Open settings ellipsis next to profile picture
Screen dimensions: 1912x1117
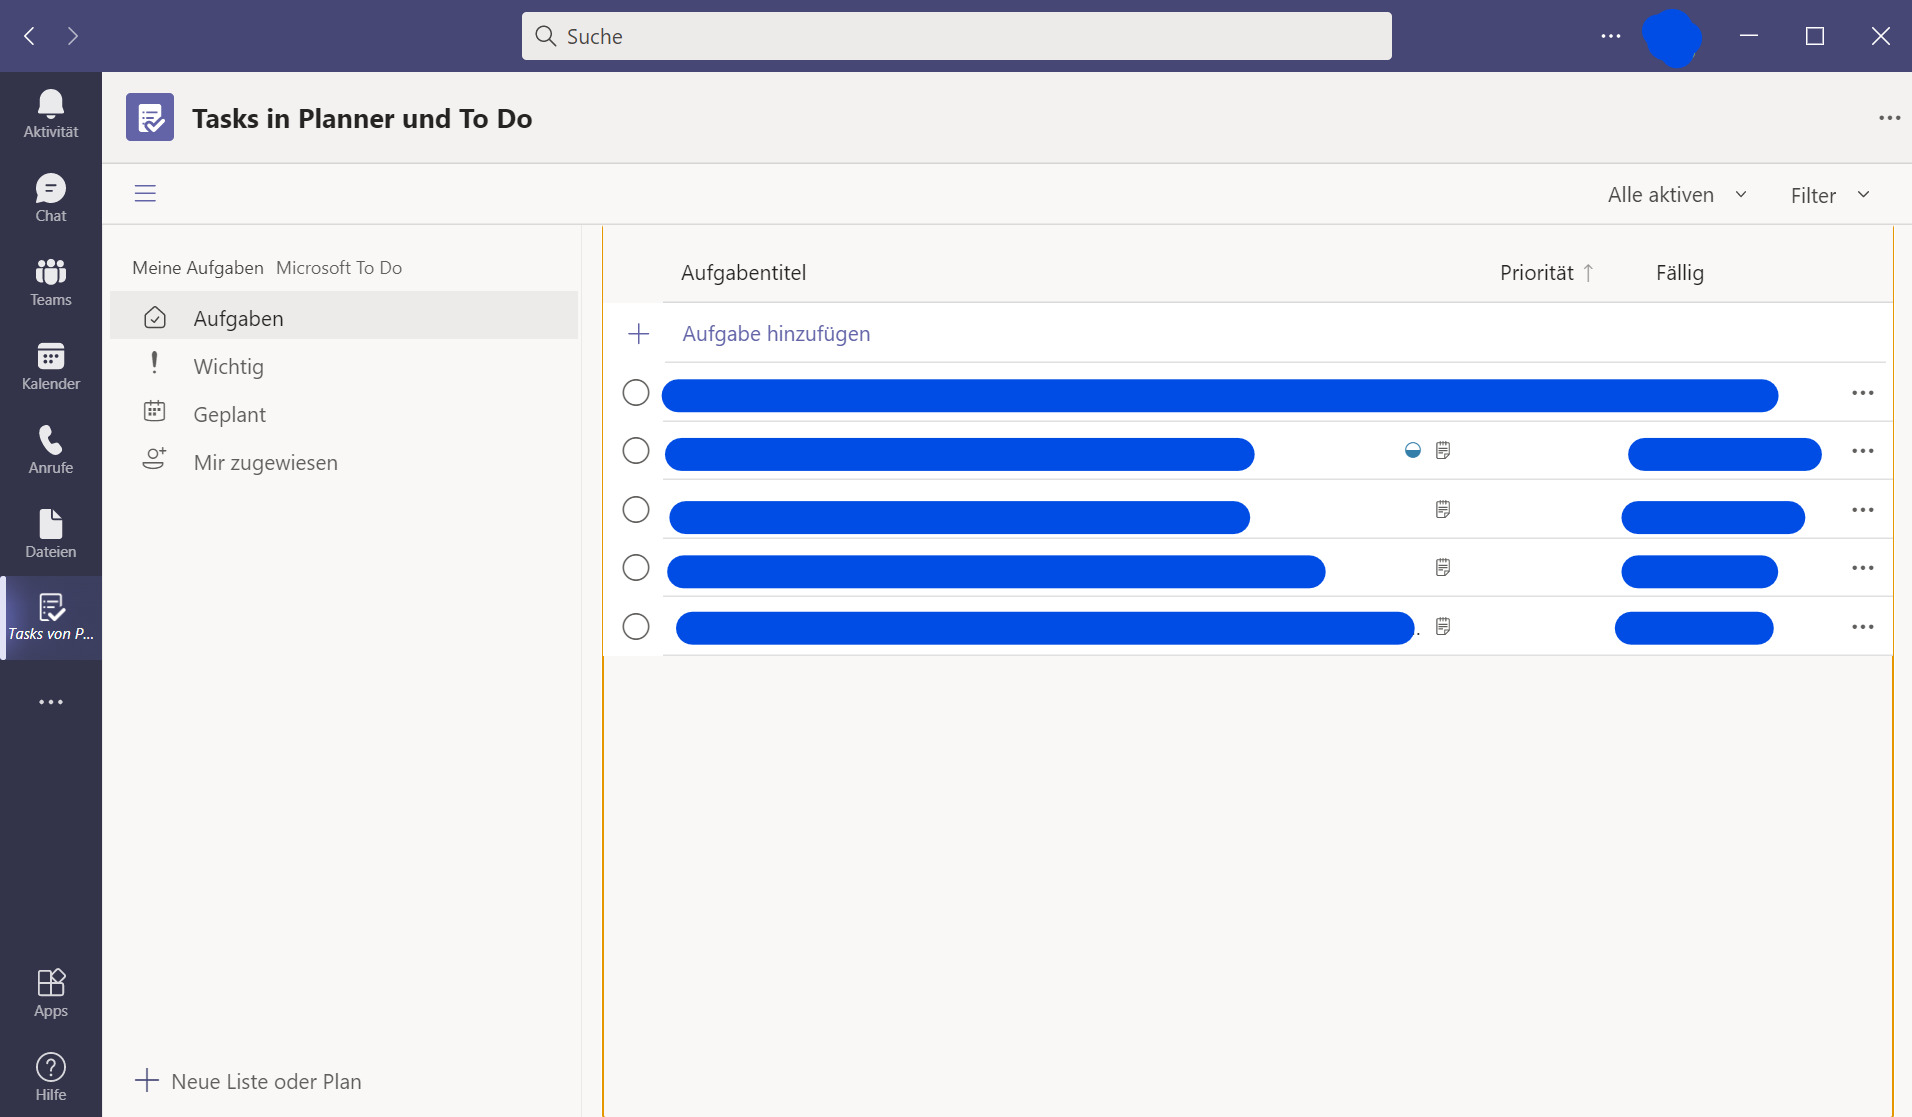(x=1611, y=36)
